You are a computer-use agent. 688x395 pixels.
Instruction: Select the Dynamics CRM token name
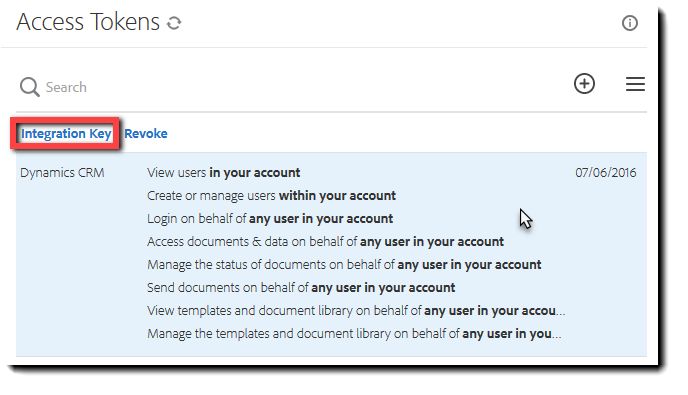pos(62,172)
